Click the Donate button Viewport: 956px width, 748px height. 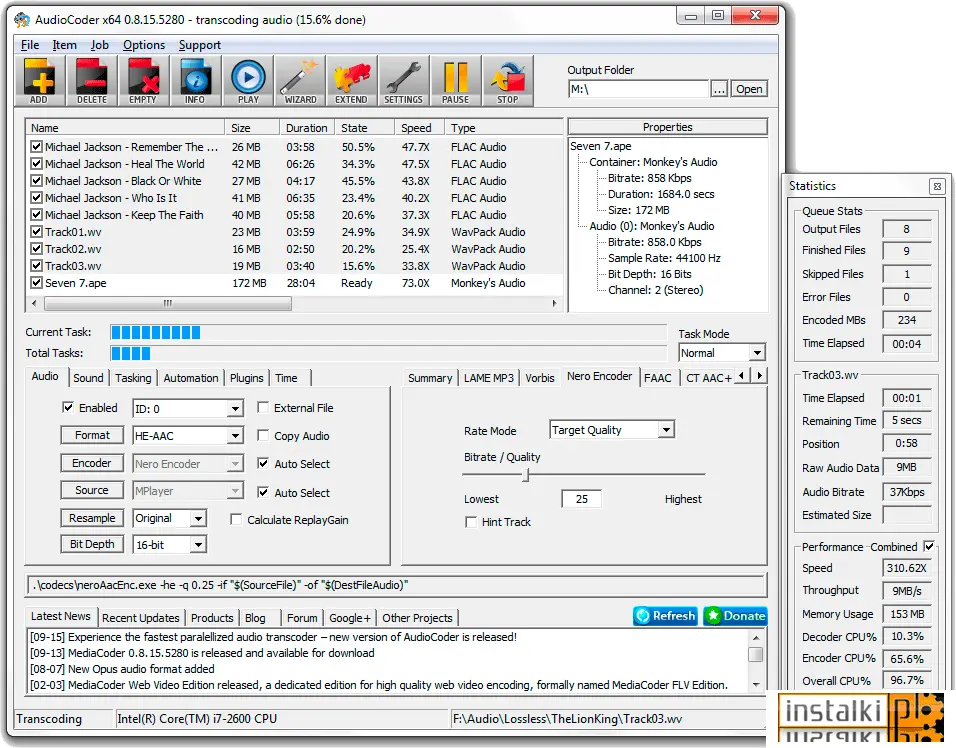click(x=735, y=616)
